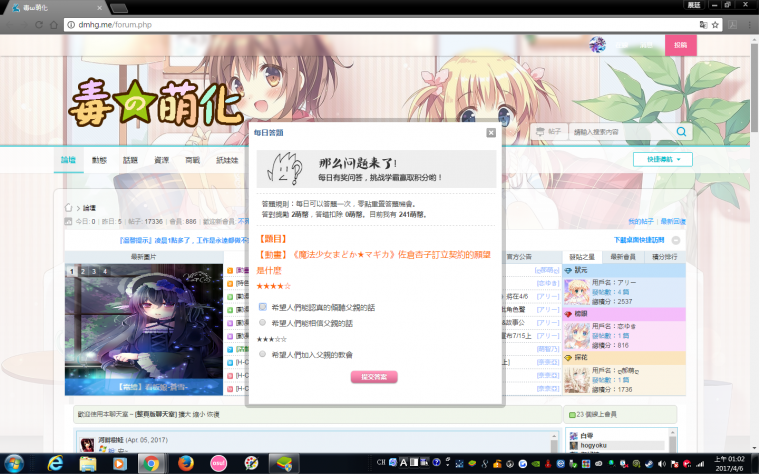Screen dimensions: 760x476
Task: Open the 動態 navigation menu item
Action: coord(99,160)
